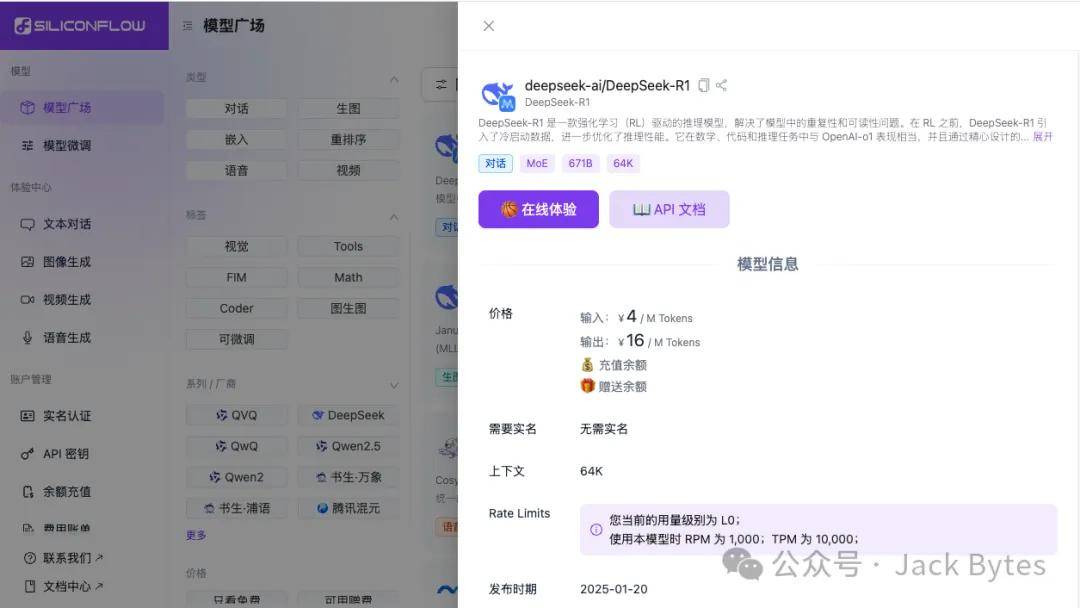This screenshot has height=608, width=1080.
Task: Filter models by 重排序 type
Action: 349,140
